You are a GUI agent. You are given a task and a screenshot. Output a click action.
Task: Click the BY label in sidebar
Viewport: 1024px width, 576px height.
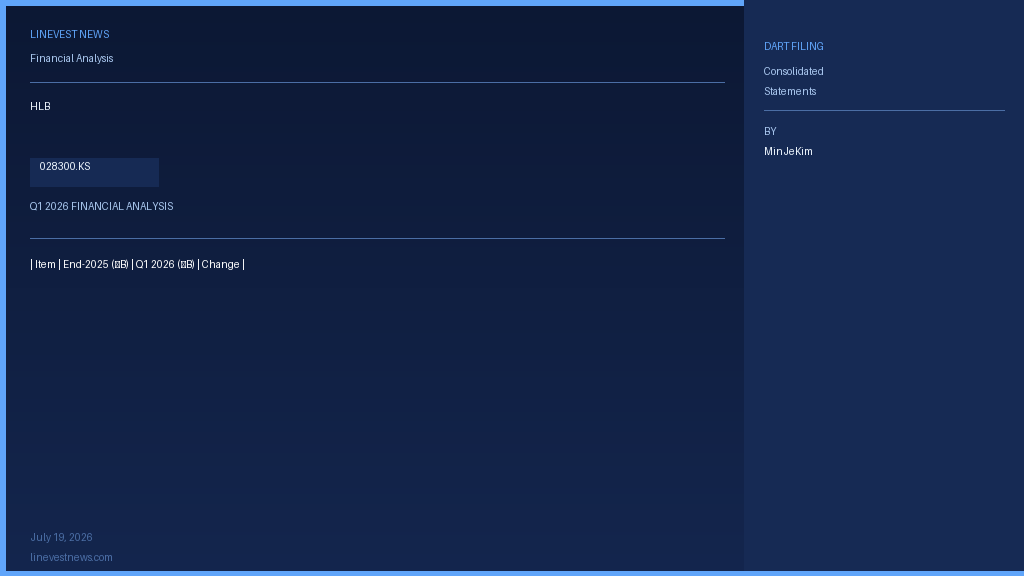click(770, 131)
